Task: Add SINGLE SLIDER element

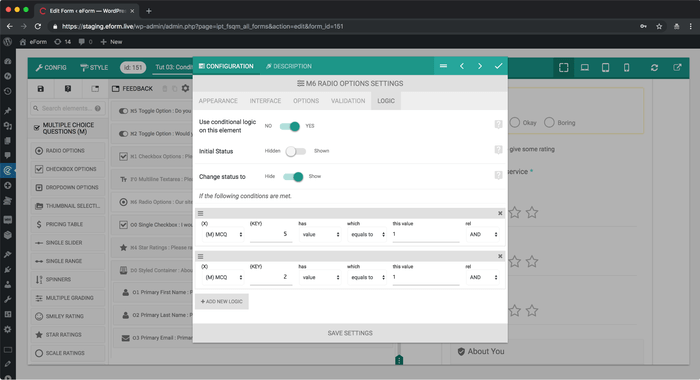Action: (68, 242)
